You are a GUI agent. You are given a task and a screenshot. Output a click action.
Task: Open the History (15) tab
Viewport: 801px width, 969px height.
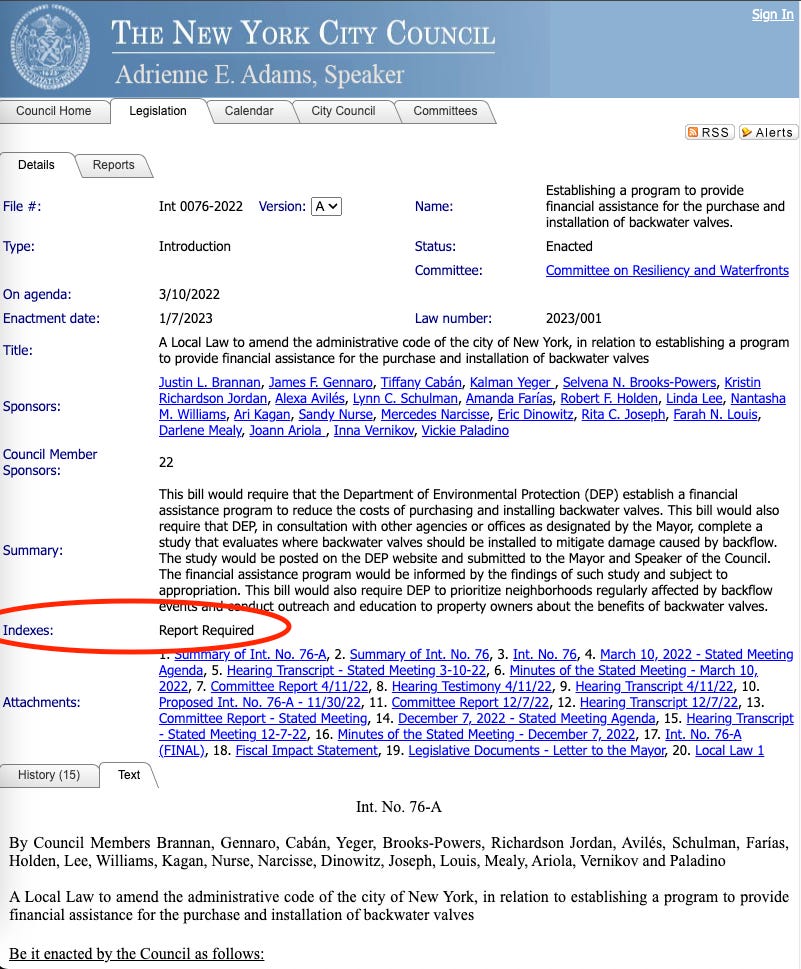(x=50, y=775)
